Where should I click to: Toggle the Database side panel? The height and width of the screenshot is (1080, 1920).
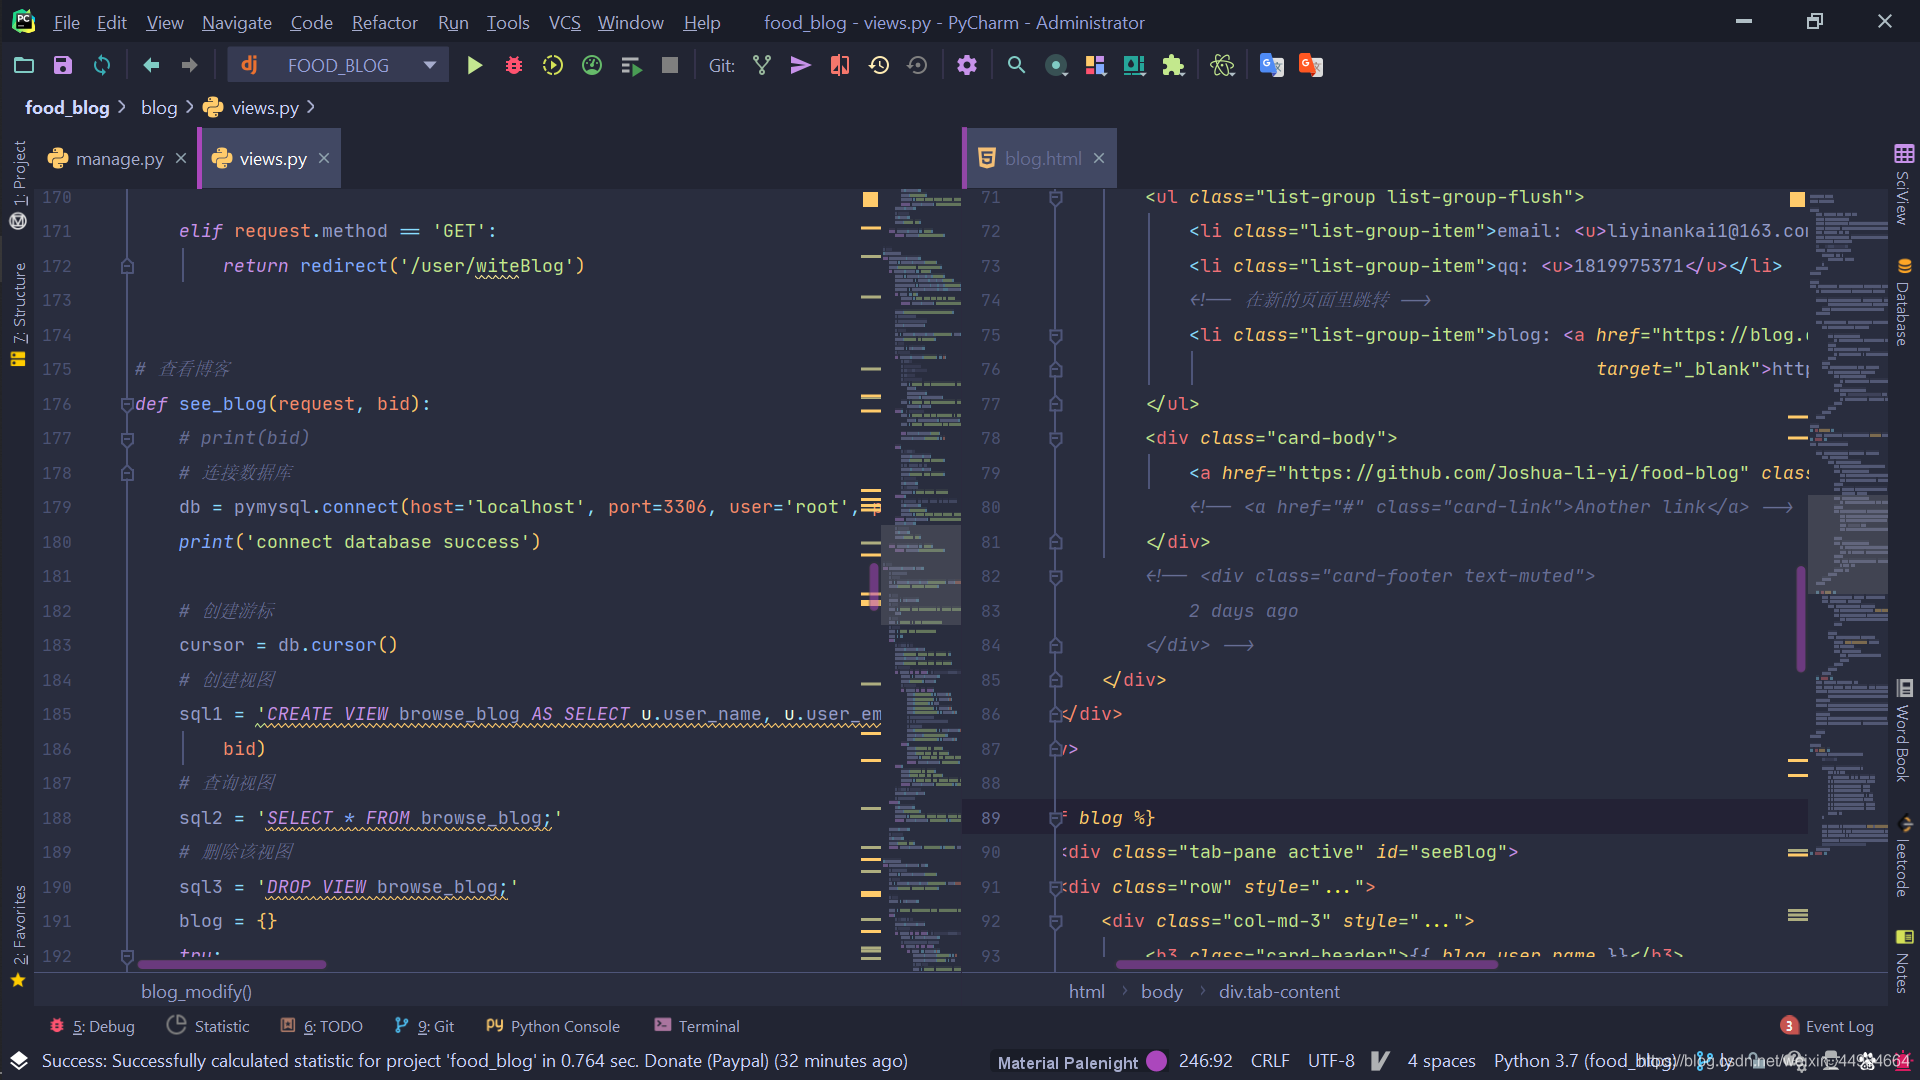(1902, 312)
